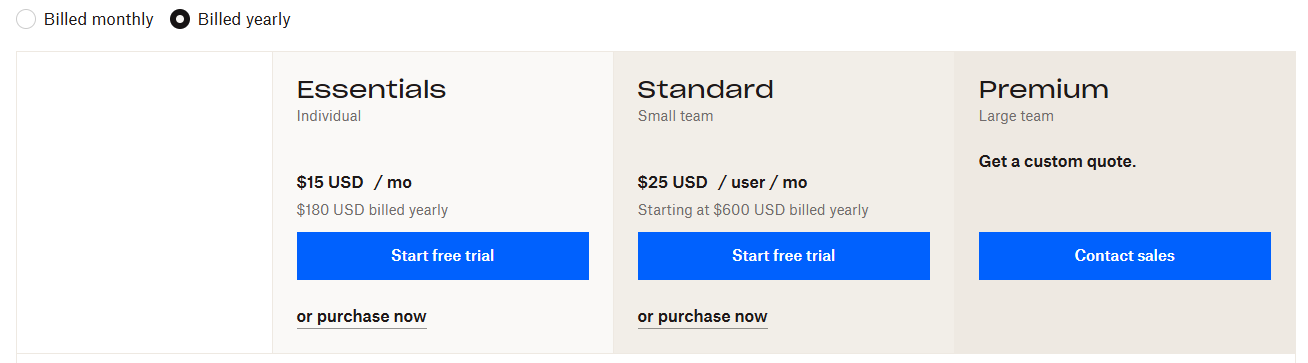Click 'Starting at $600 USD billed yearly'

pyautogui.click(x=753, y=210)
